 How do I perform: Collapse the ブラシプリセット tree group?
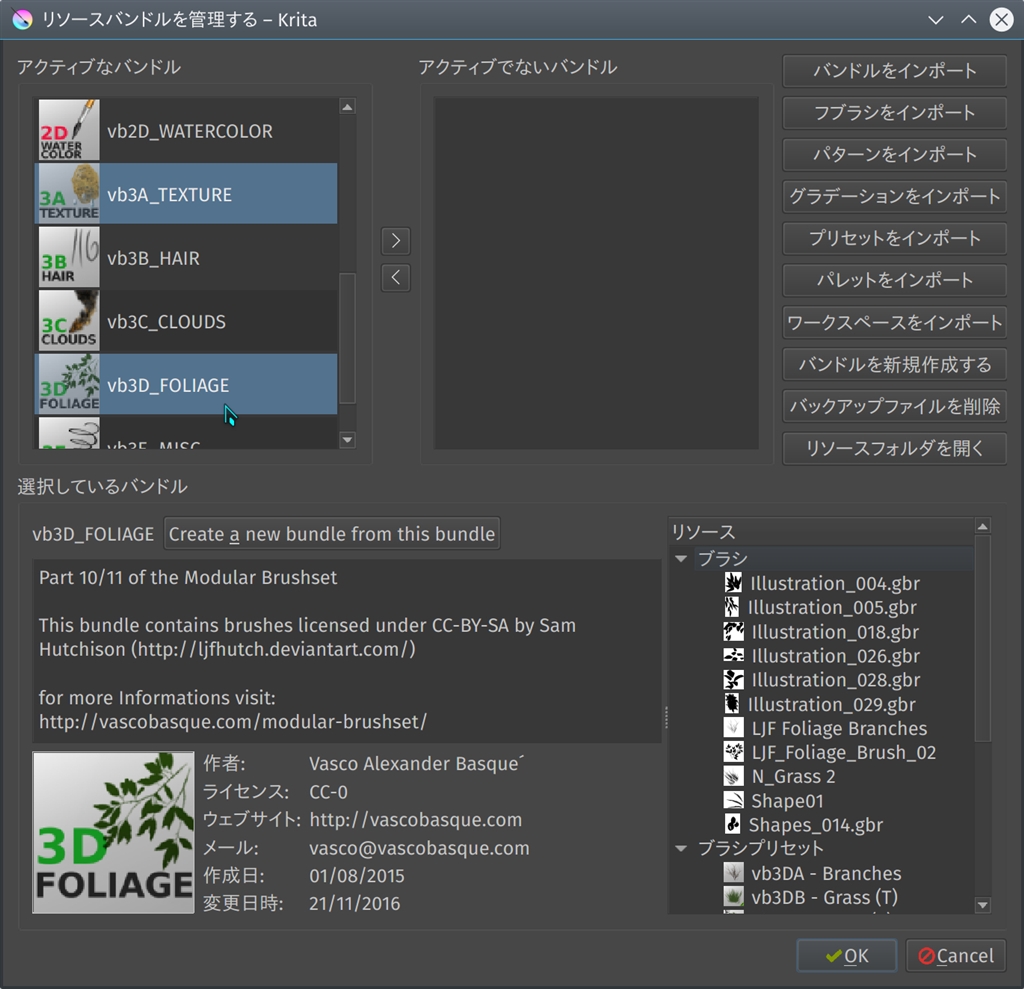tap(681, 849)
